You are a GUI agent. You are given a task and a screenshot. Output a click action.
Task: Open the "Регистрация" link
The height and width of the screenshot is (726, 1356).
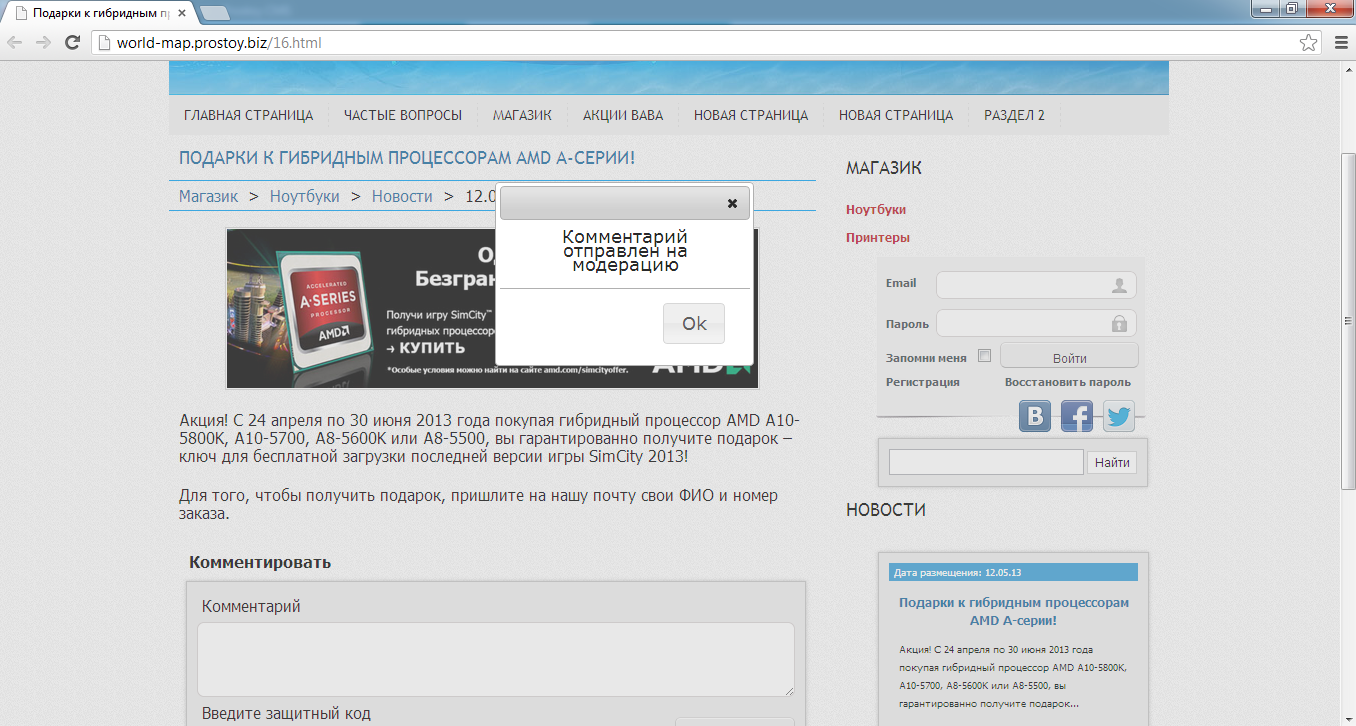coord(923,382)
